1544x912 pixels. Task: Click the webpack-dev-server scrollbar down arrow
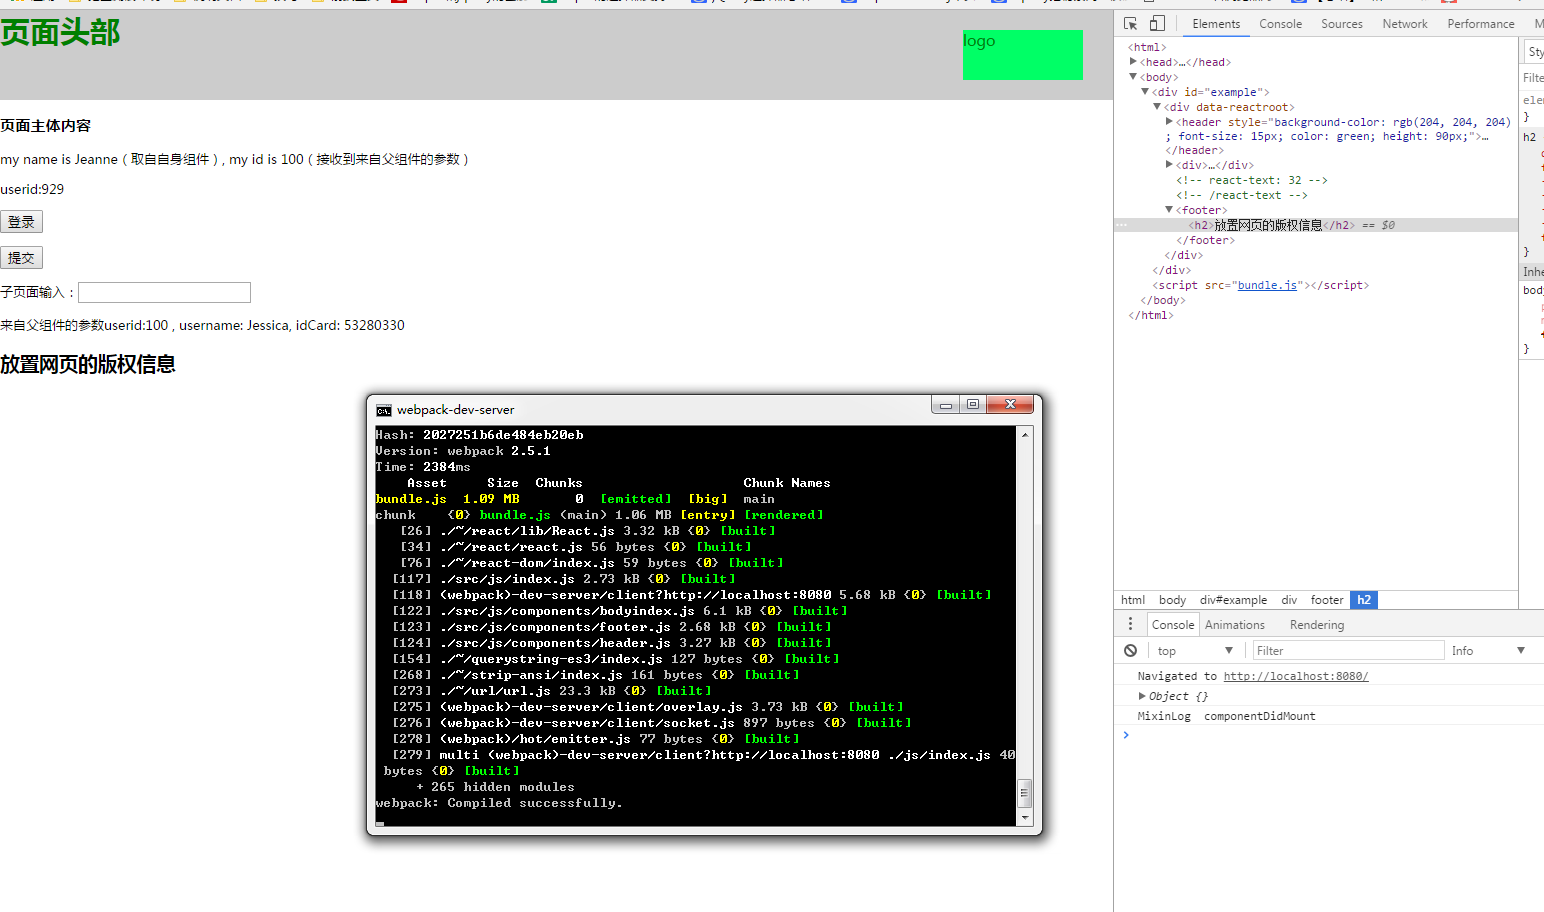tap(1025, 818)
